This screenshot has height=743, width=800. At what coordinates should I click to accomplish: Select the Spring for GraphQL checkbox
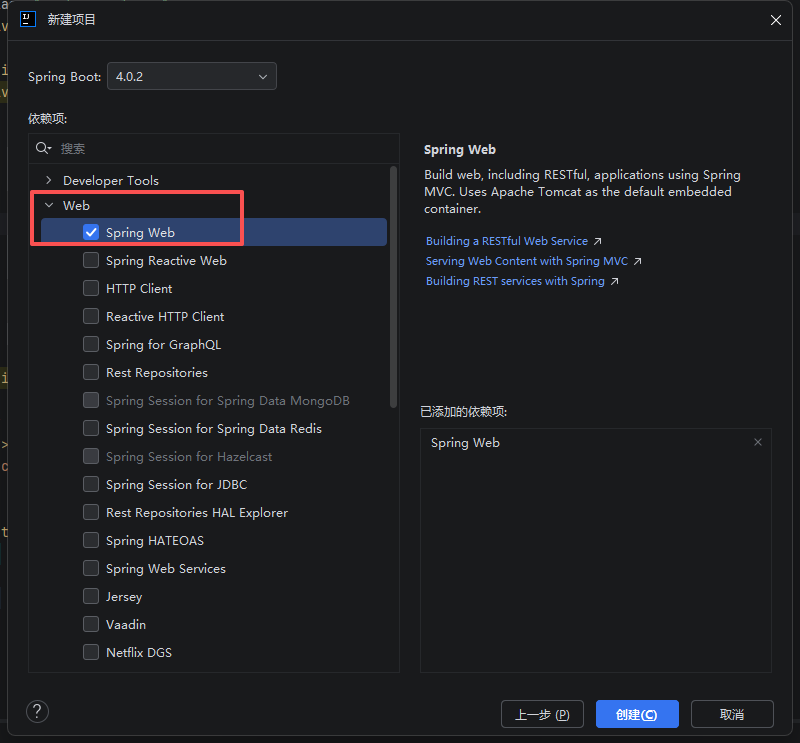pos(91,344)
